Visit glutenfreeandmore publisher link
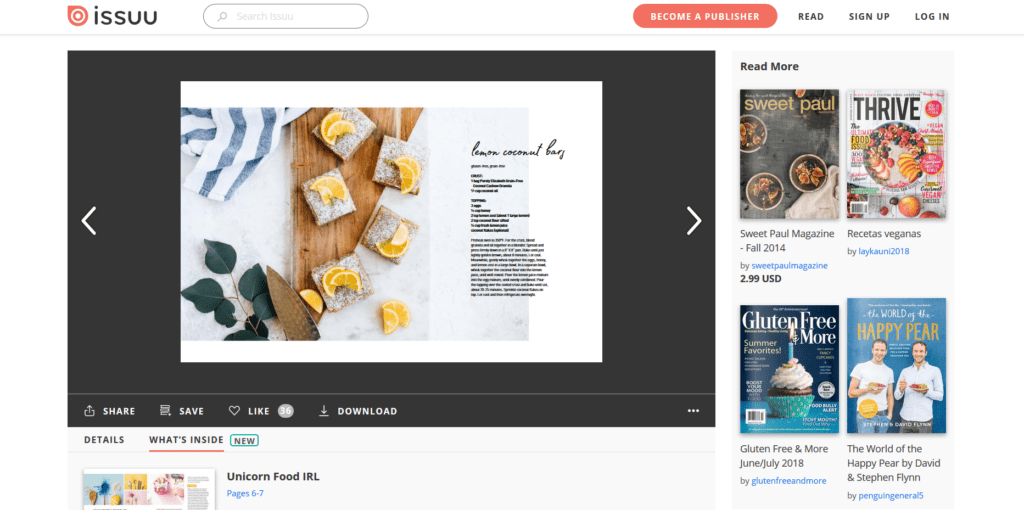 [x=788, y=481]
